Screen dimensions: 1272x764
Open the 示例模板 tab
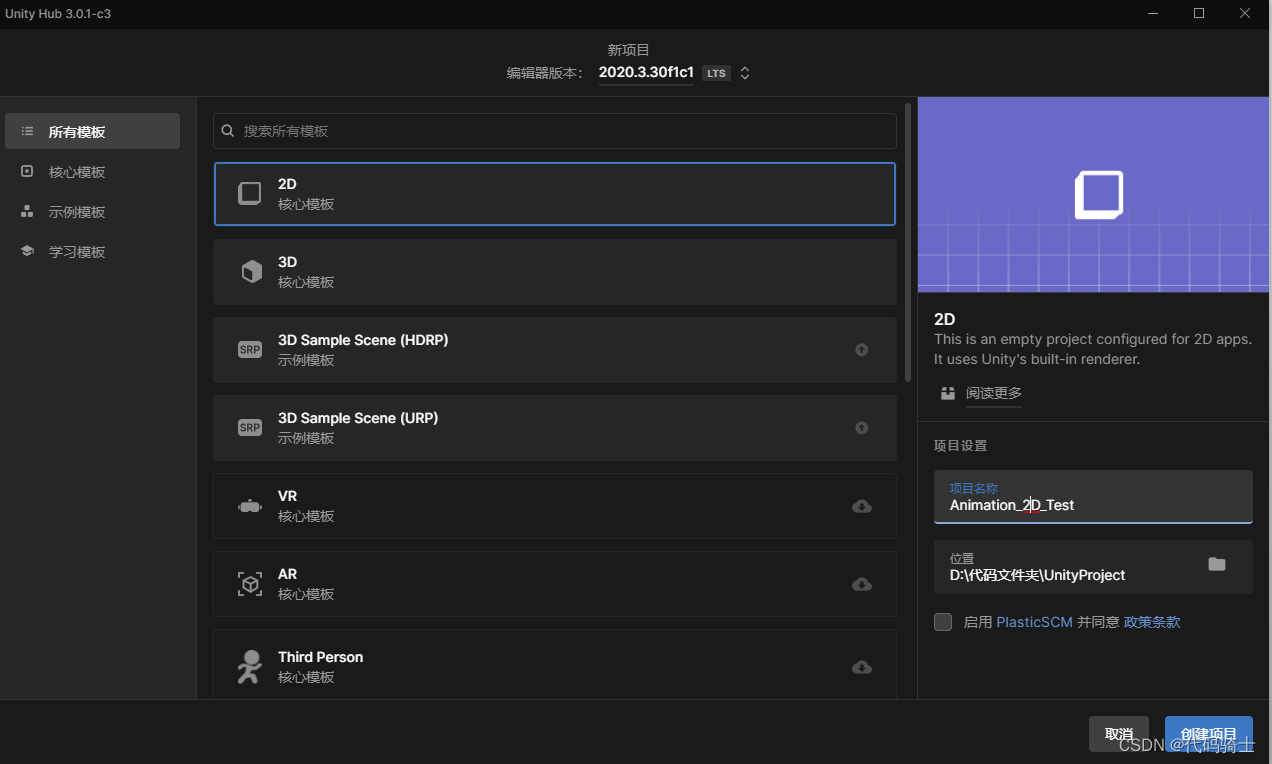pyautogui.click(x=92, y=212)
